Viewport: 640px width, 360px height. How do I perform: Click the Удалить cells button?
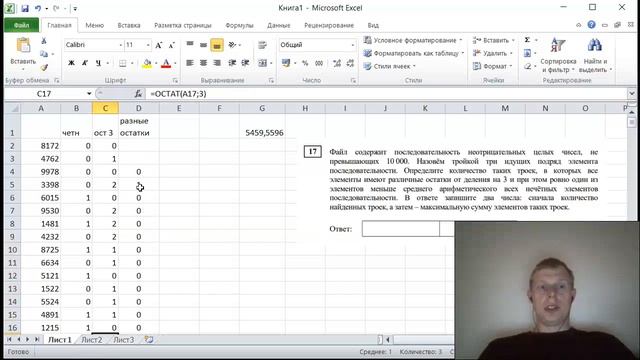pyautogui.click(x=492, y=53)
